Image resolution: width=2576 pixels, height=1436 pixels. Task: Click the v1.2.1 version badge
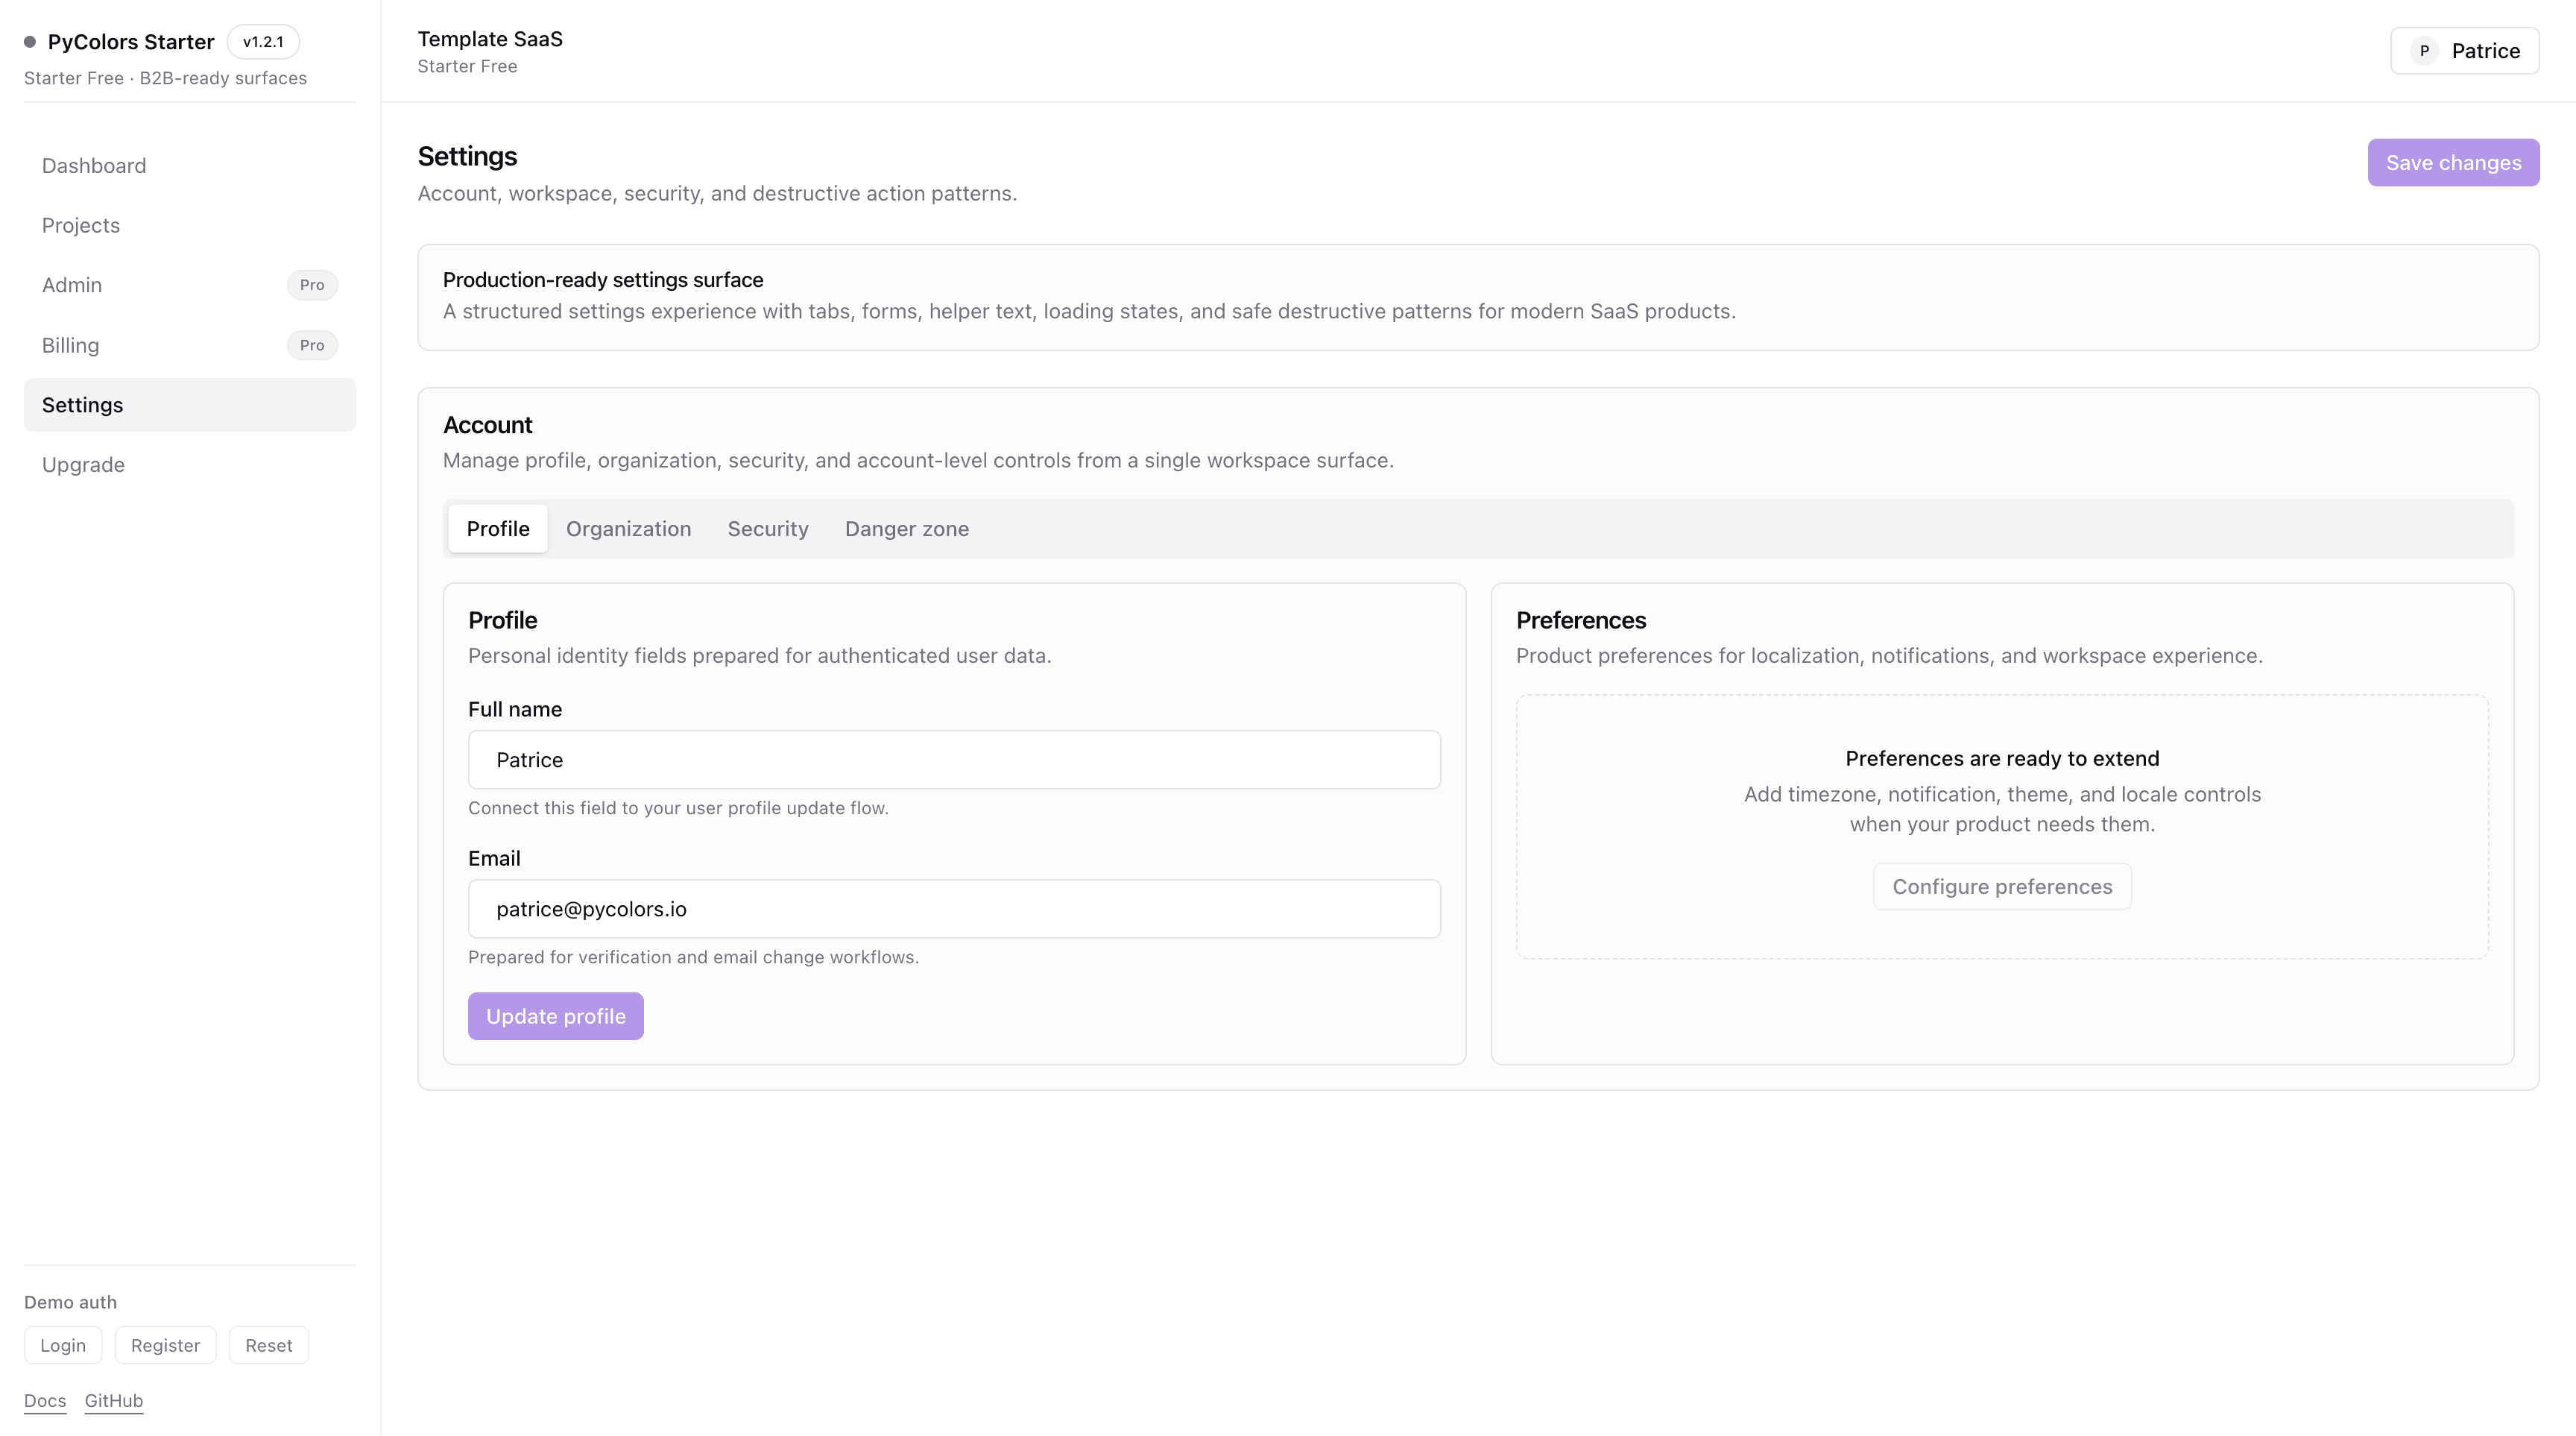coord(263,42)
